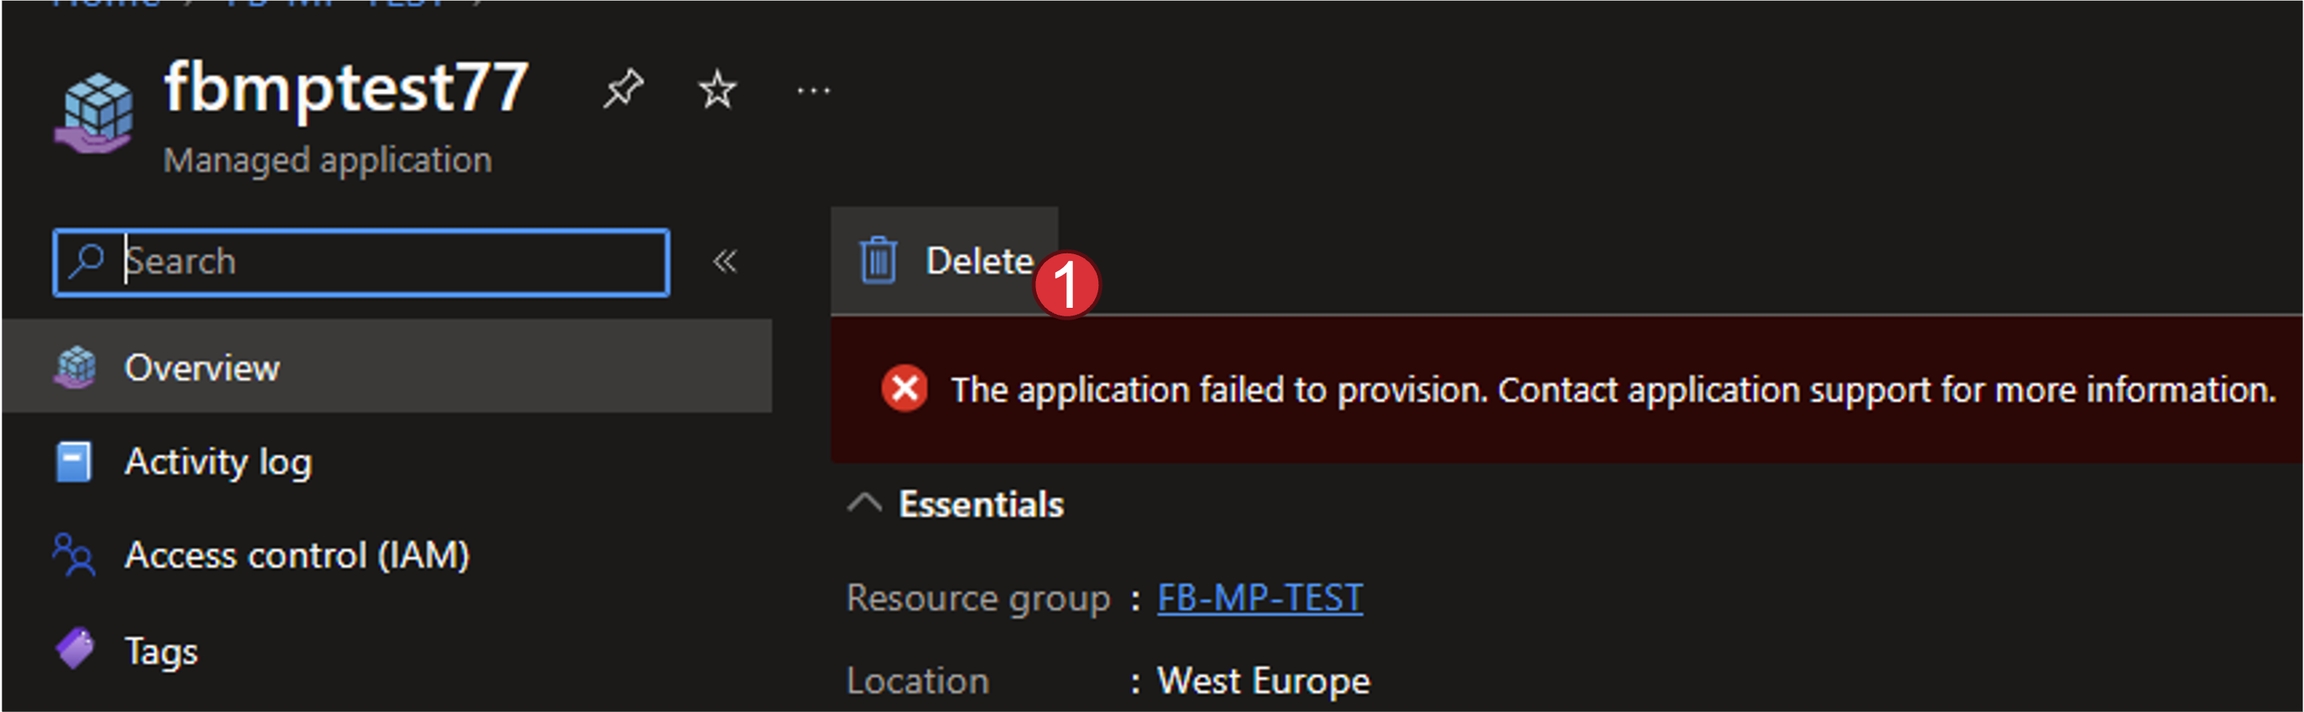Image resolution: width=2304 pixels, height=712 pixels.
Task: Focus the Search input field
Action: (x=390, y=262)
